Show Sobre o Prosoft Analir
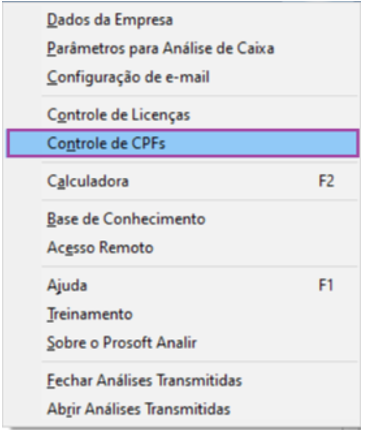The image size is (365, 430). coord(183,343)
